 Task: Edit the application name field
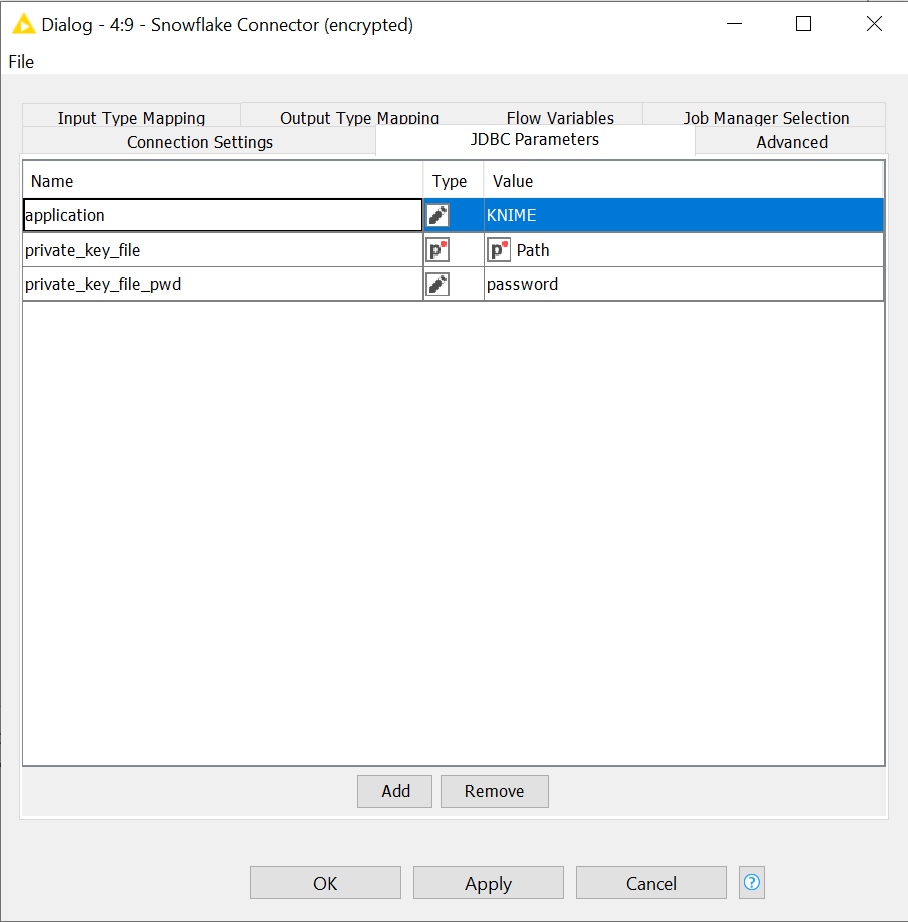[x=223, y=215]
